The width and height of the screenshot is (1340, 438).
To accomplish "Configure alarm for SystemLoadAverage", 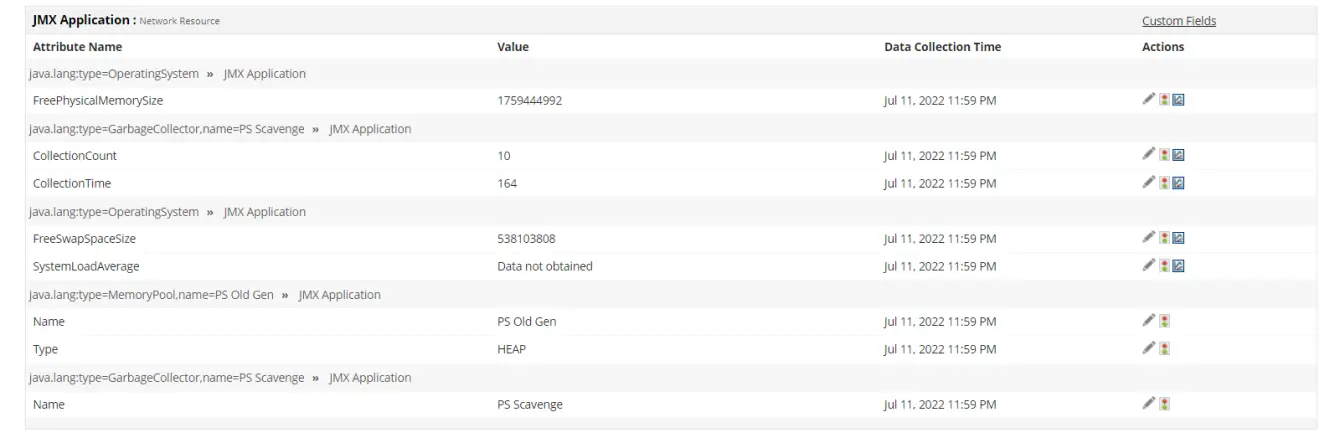I will click(x=1164, y=266).
